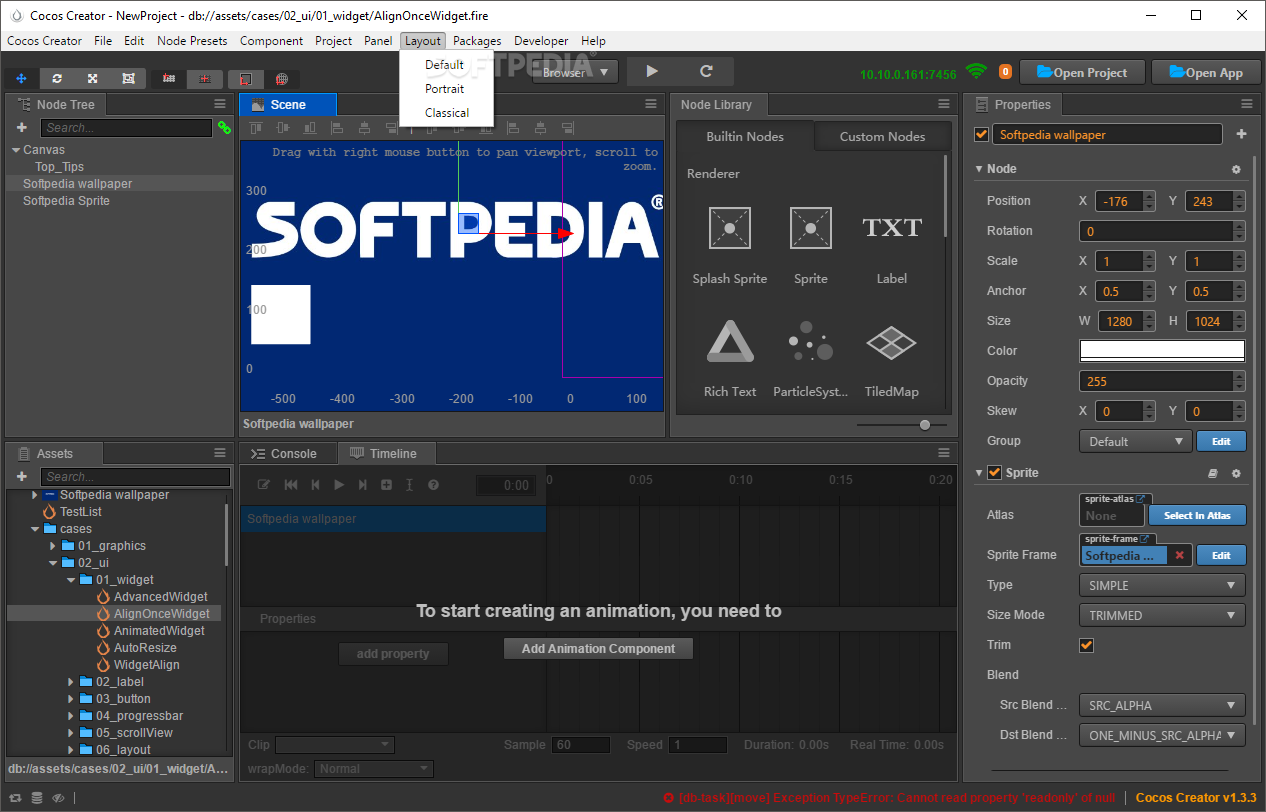Open Size Mode TRIMMED dropdown
Viewport: 1266px width, 812px height.
pyautogui.click(x=1162, y=615)
